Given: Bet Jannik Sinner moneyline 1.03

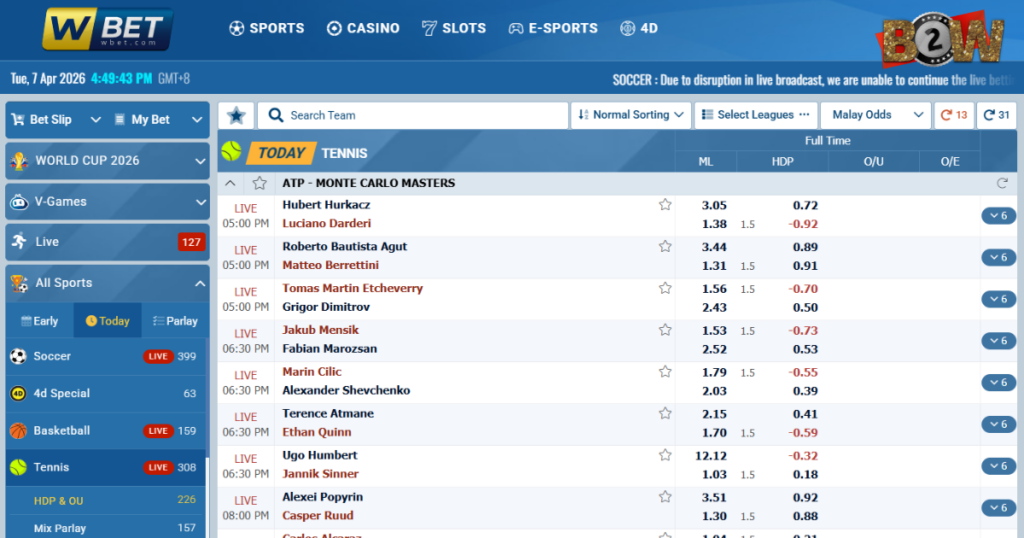Looking at the screenshot, I should [714, 475].
